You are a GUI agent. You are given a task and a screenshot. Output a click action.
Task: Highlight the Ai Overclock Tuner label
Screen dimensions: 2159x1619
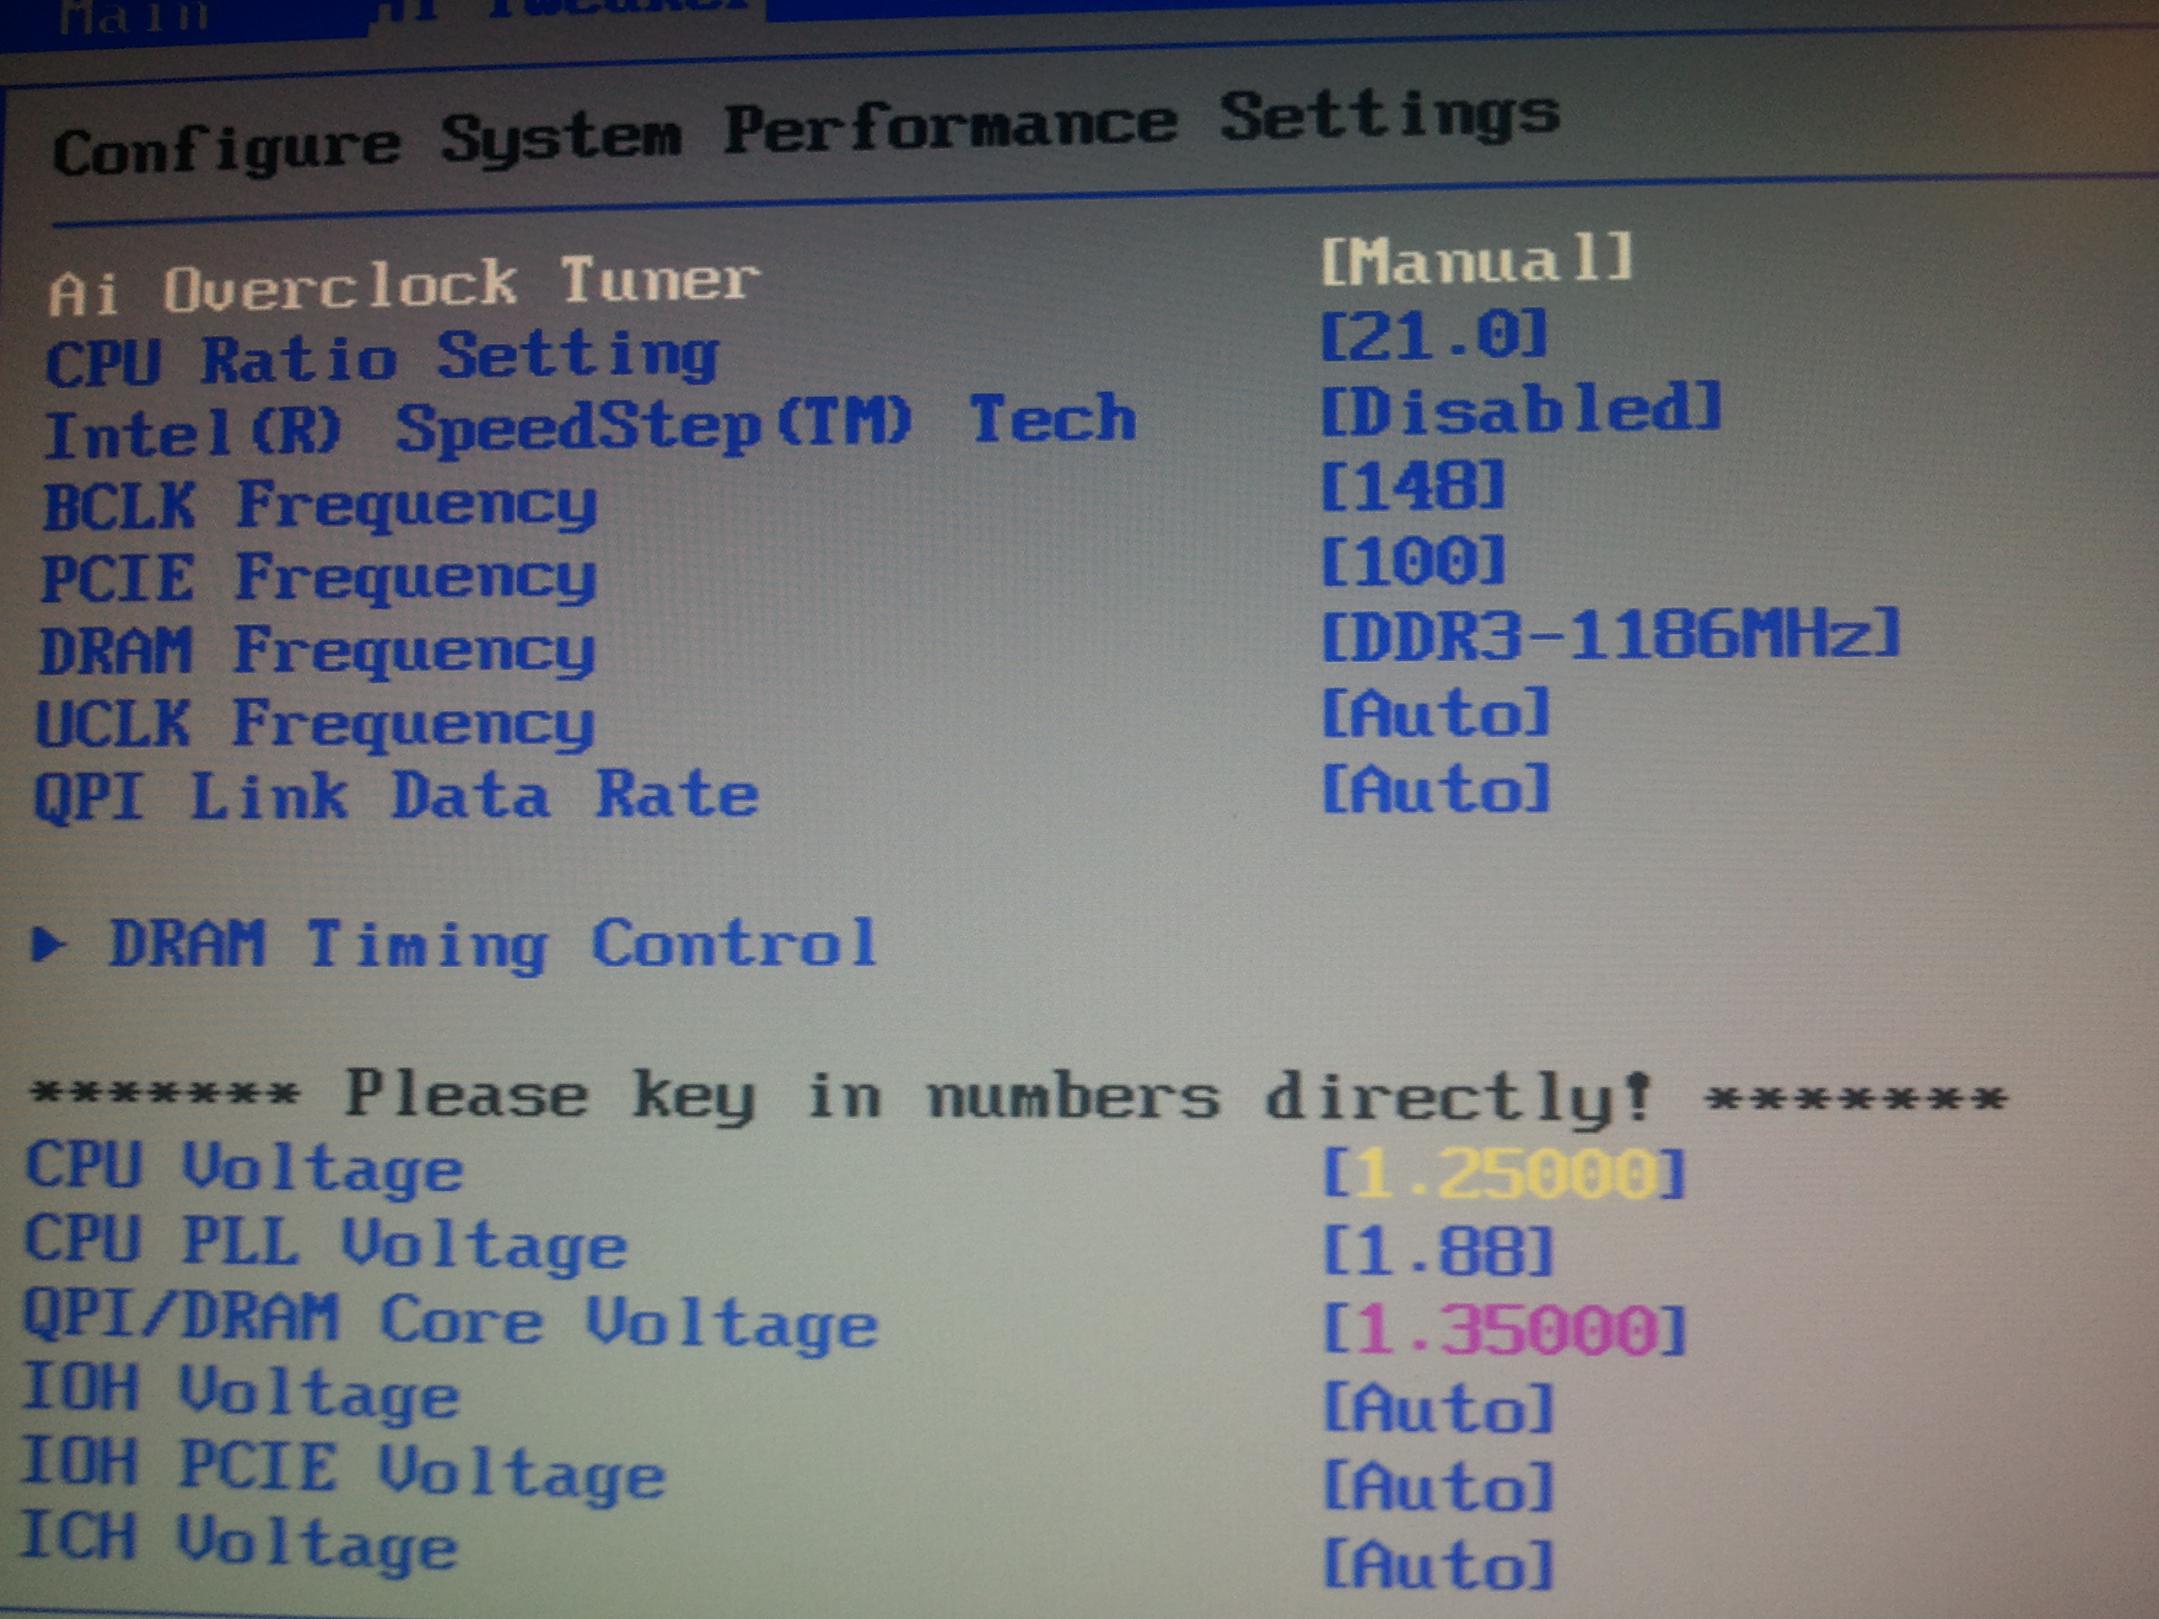tap(404, 286)
